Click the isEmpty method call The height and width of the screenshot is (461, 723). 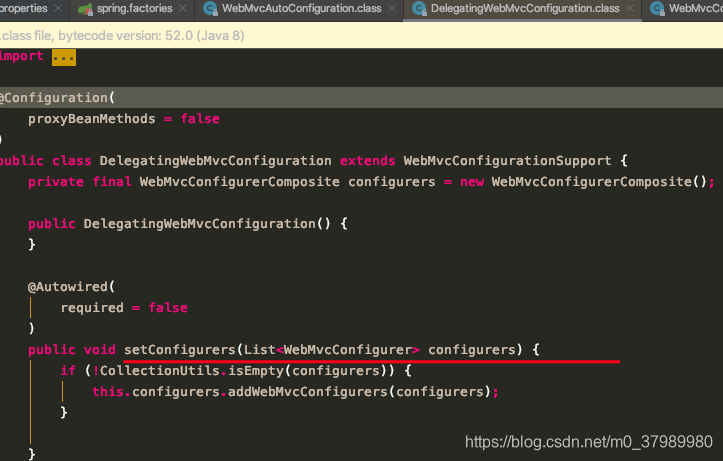click(255, 371)
